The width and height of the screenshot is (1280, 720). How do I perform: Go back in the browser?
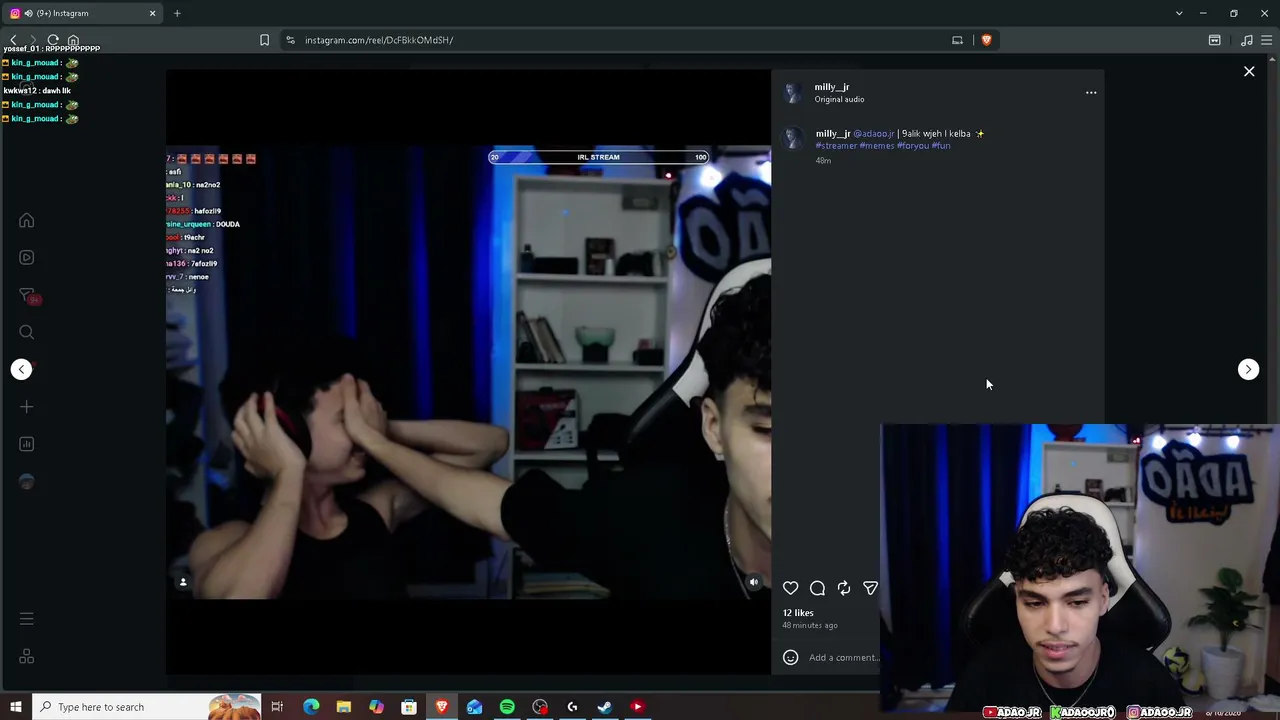(13, 40)
